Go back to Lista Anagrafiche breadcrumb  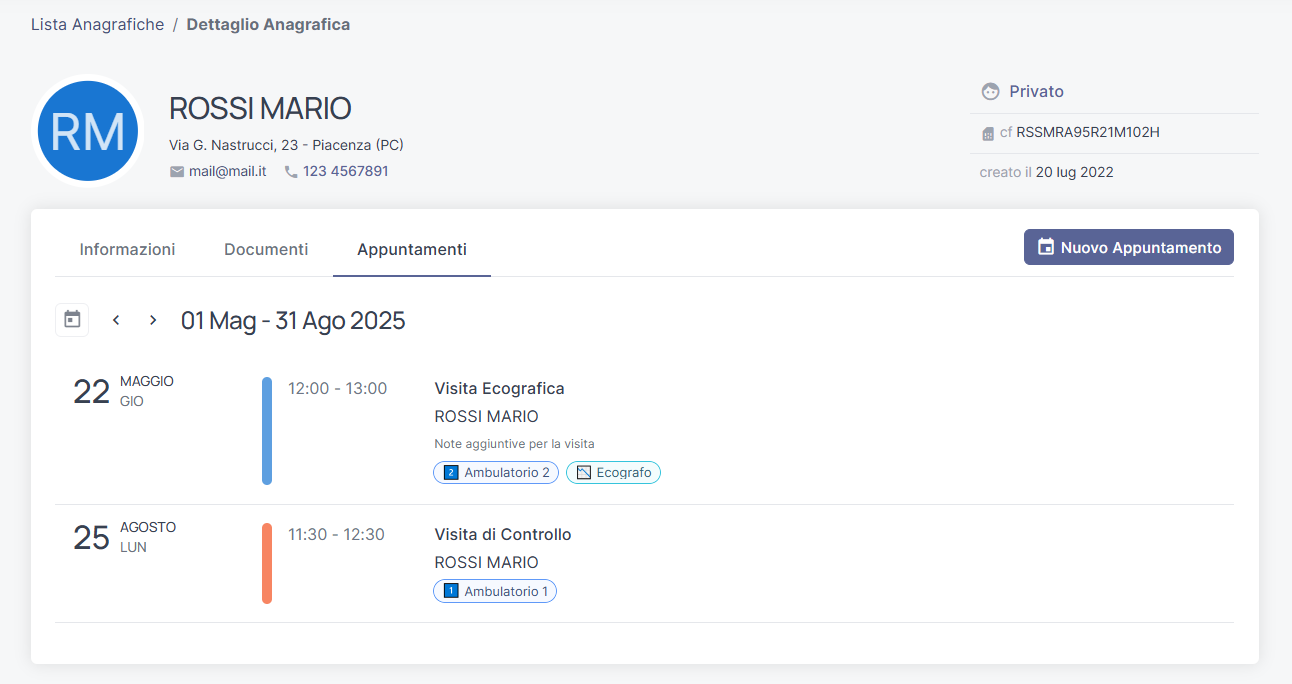tap(97, 25)
